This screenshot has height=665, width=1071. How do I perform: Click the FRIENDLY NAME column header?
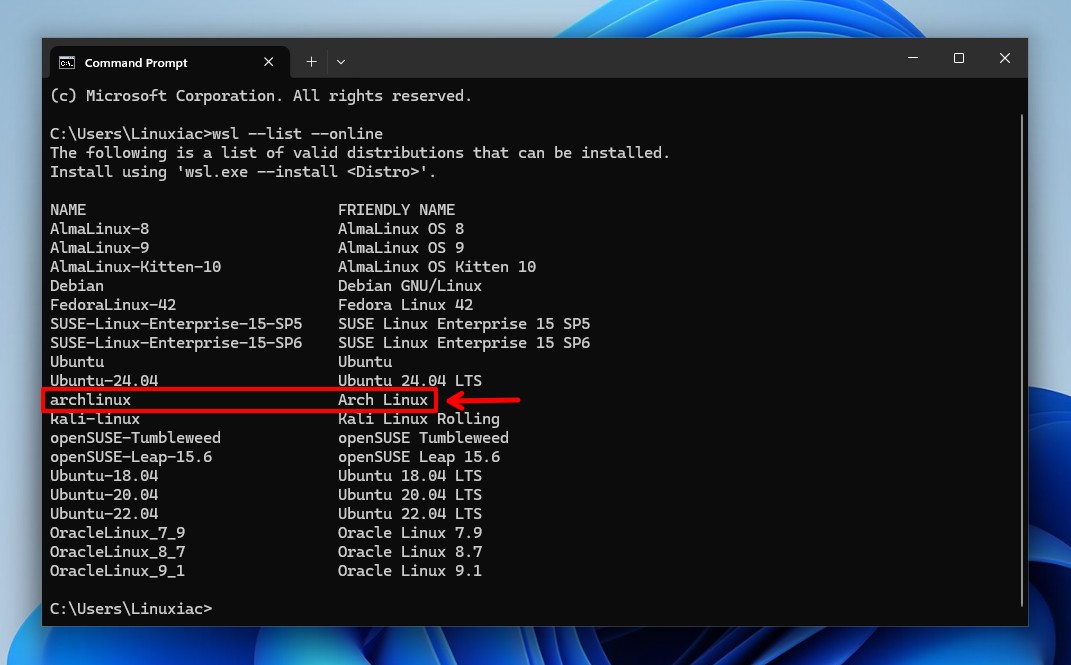tap(396, 210)
